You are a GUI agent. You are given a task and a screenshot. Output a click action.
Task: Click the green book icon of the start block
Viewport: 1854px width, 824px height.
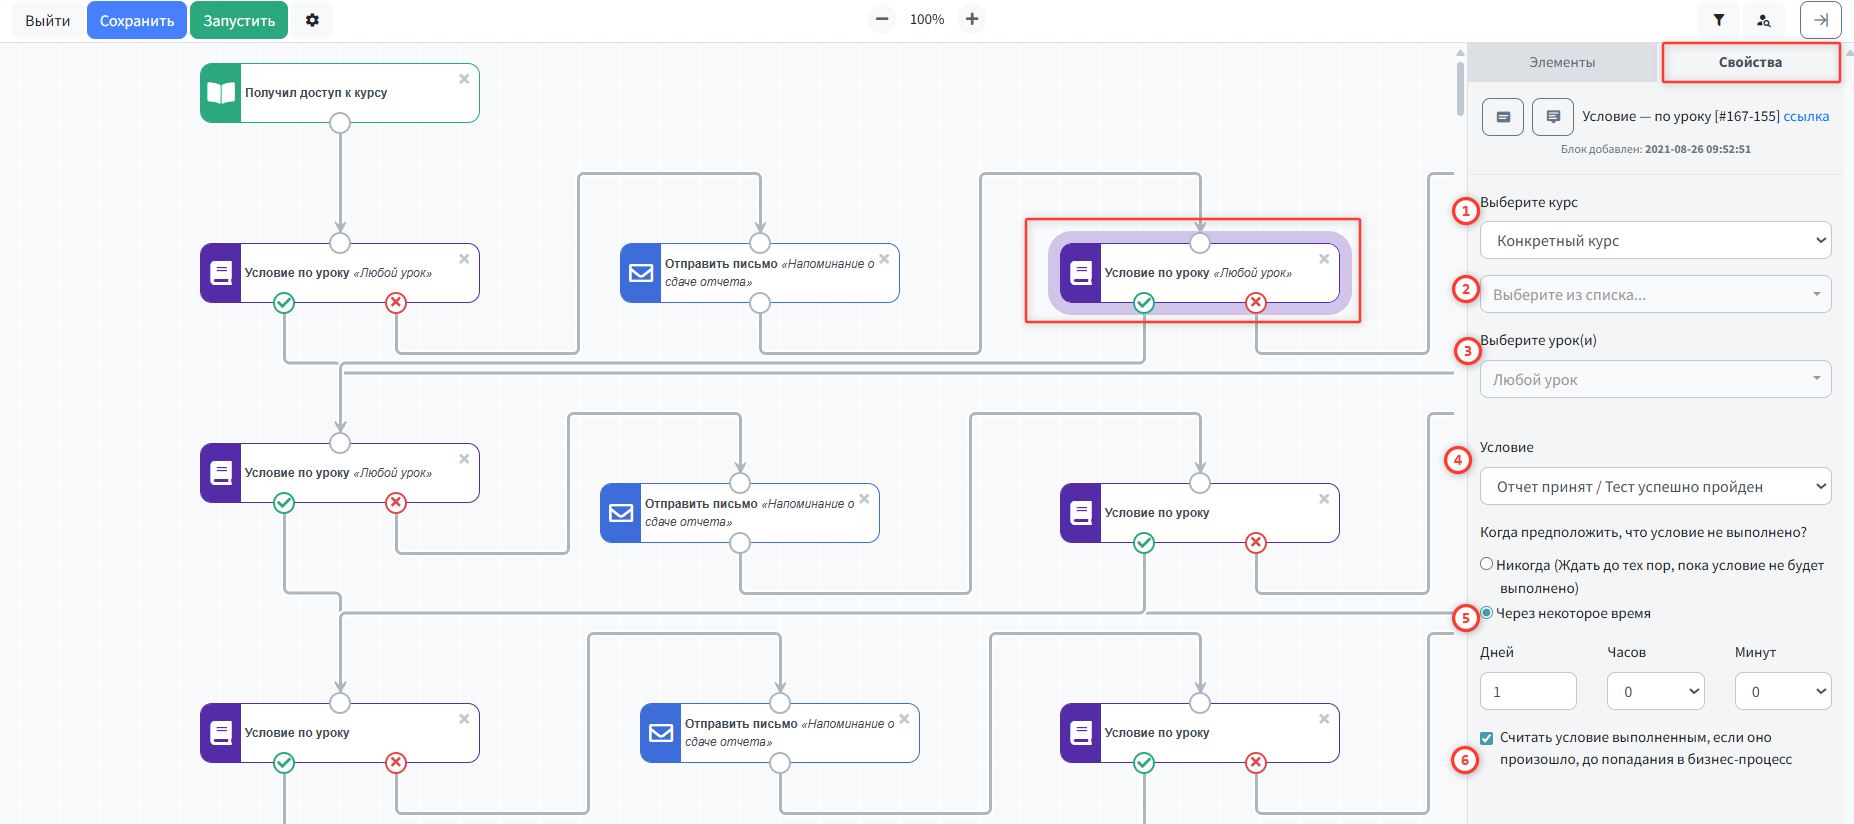(221, 93)
